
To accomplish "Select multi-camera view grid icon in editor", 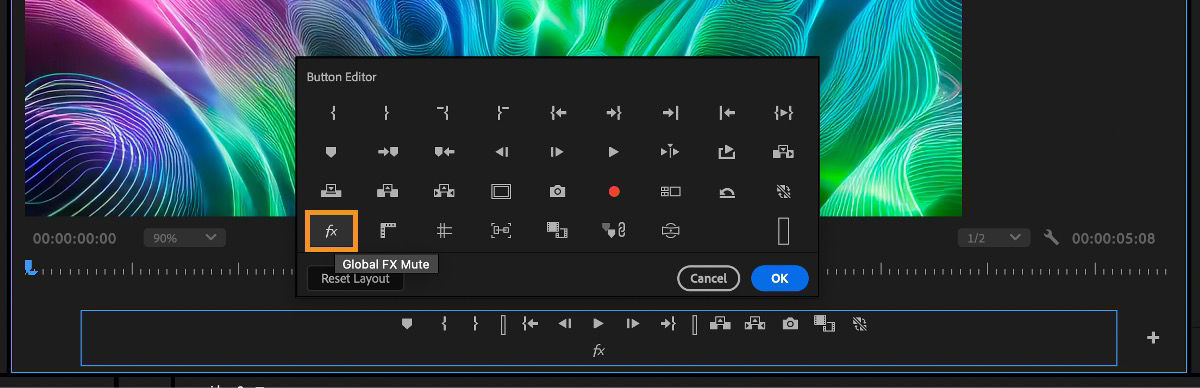I will coord(671,190).
